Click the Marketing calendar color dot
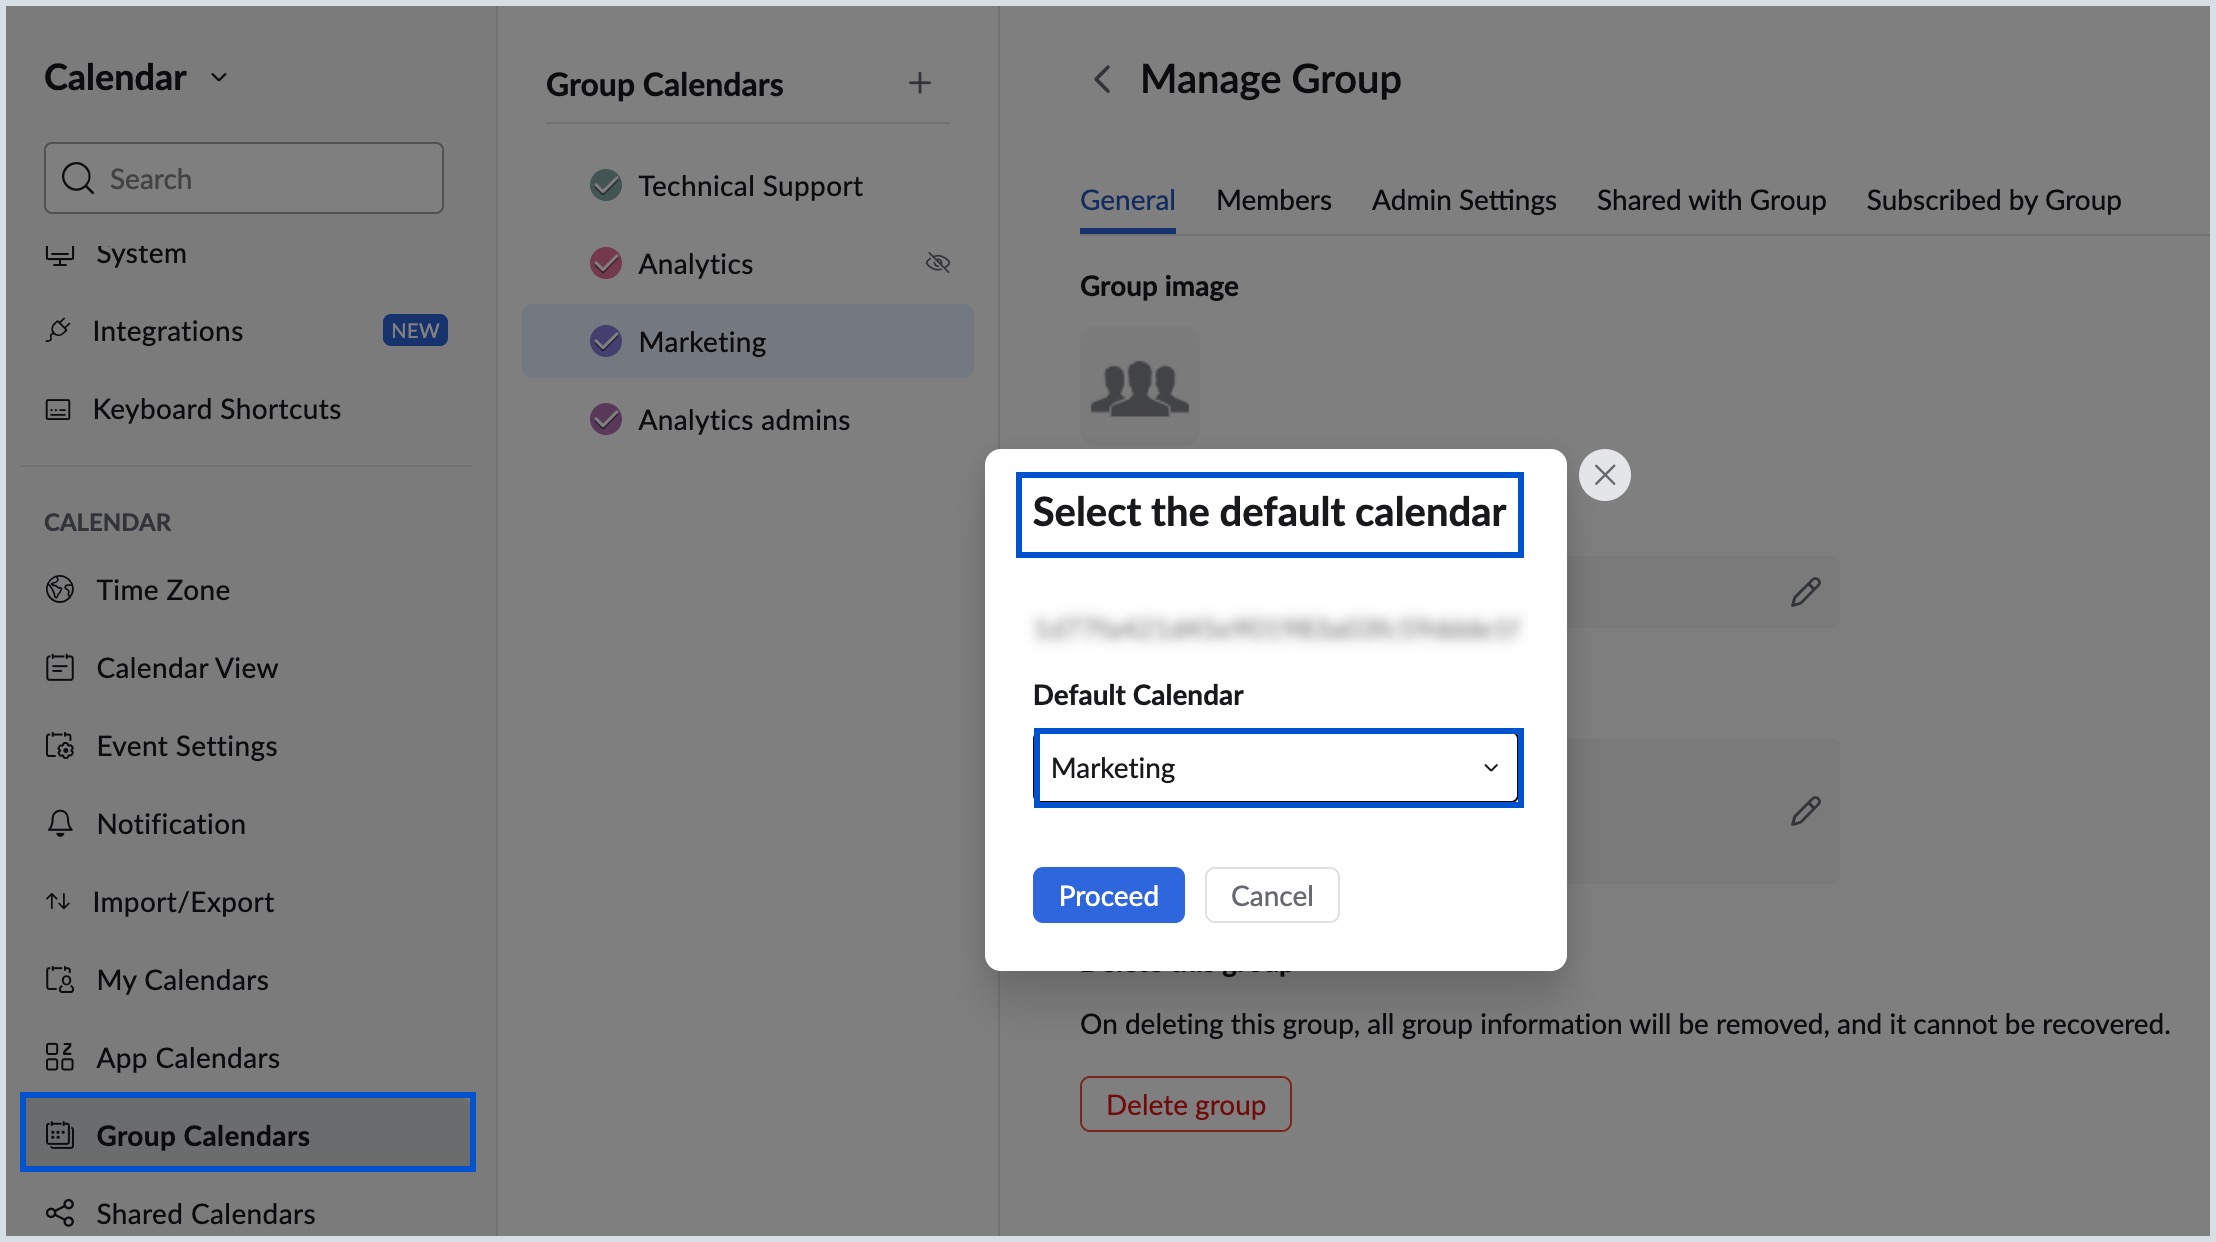This screenshot has width=2216, height=1242. [x=605, y=341]
